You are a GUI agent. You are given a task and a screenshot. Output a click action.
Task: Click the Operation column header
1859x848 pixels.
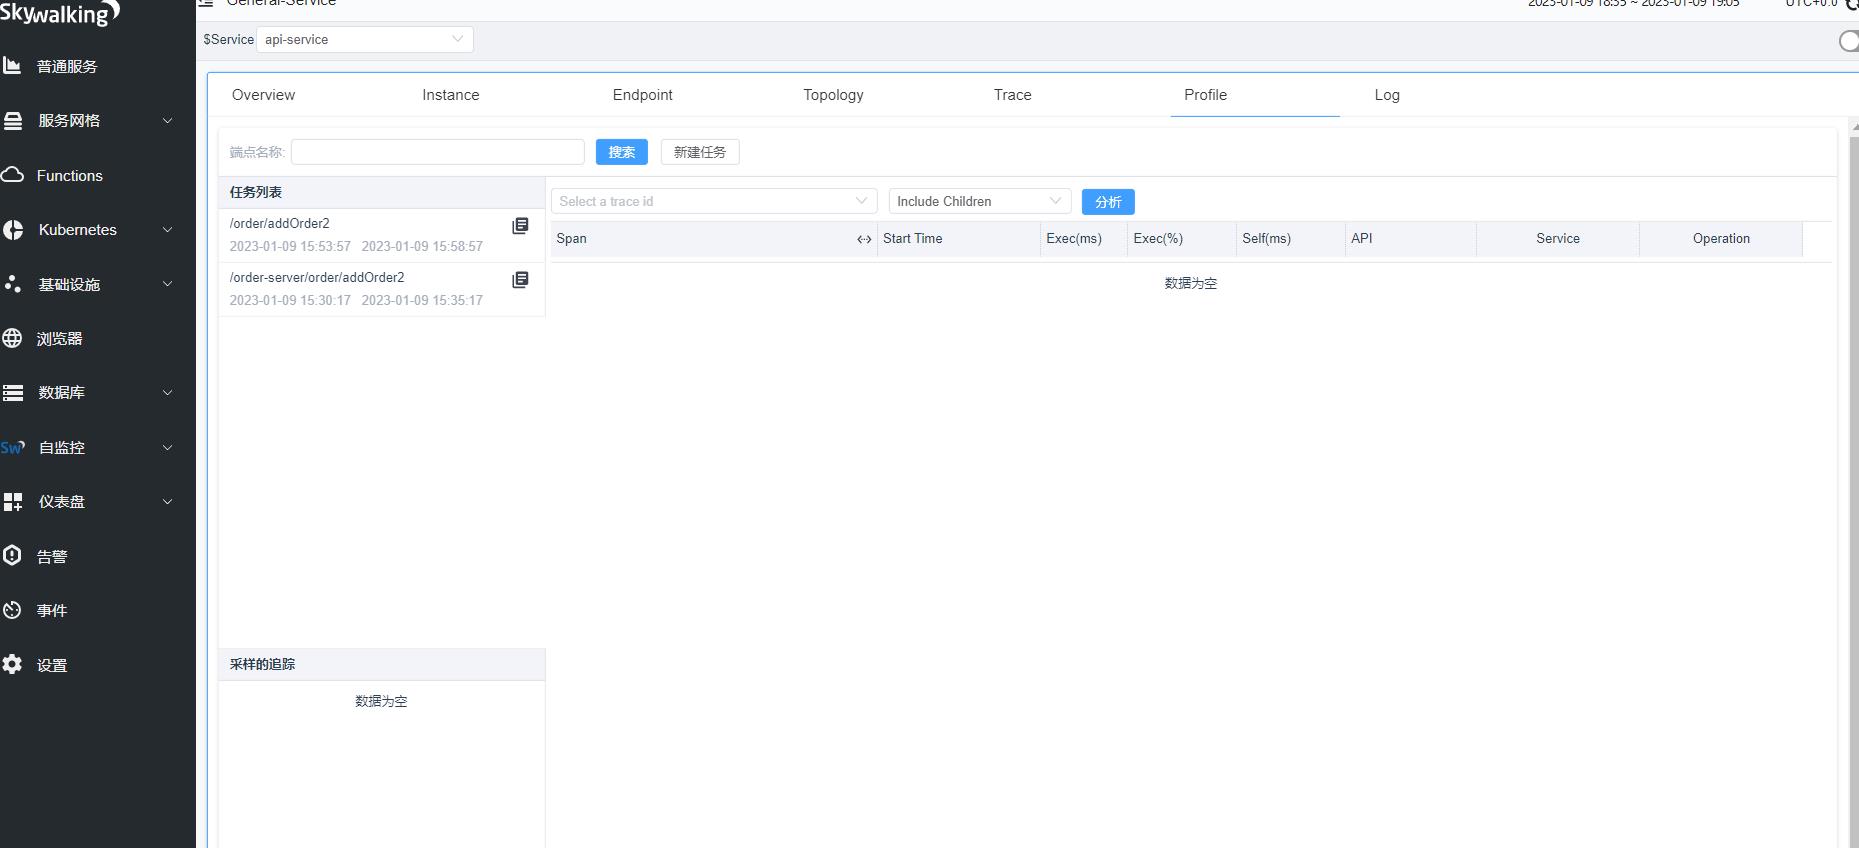pyautogui.click(x=1721, y=239)
